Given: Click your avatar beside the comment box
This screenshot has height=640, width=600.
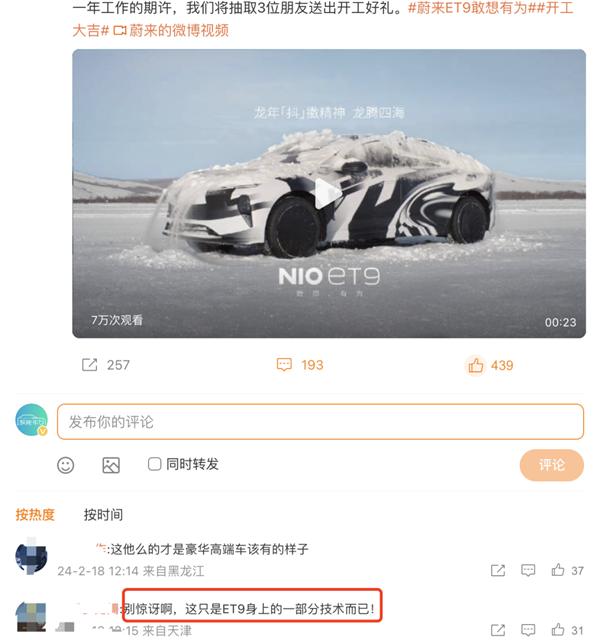Looking at the screenshot, I should [x=31, y=420].
